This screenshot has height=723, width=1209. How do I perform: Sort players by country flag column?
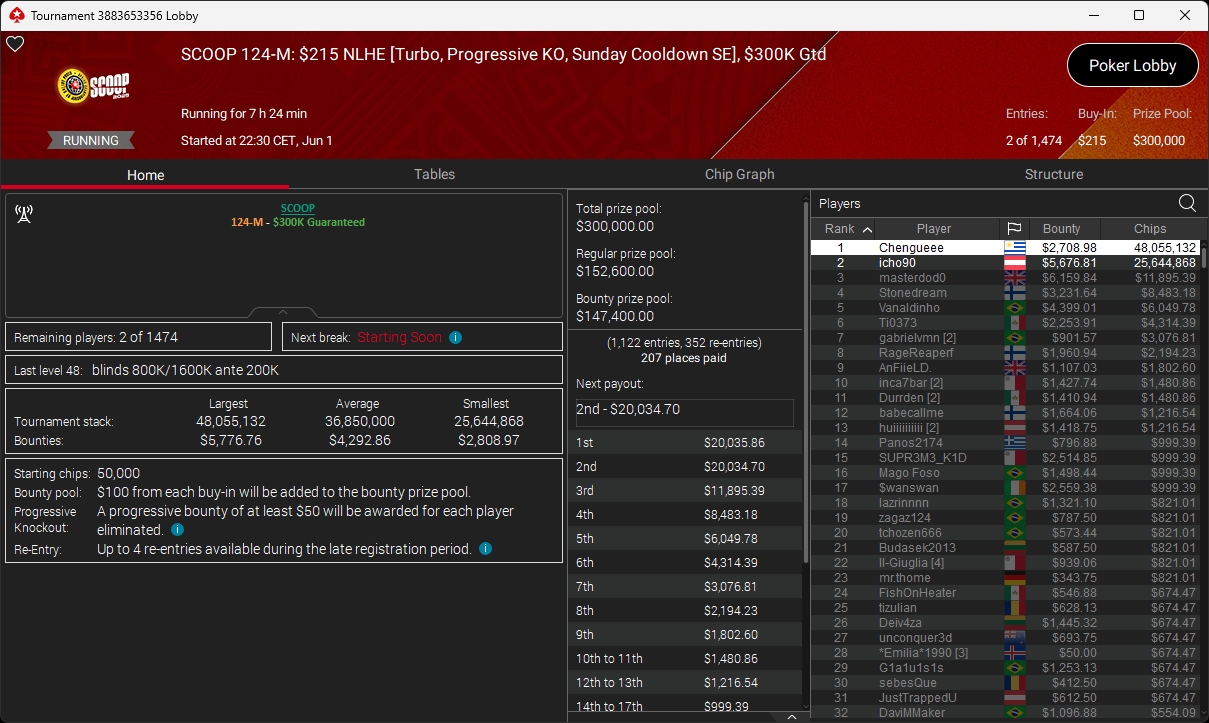tap(1013, 228)
